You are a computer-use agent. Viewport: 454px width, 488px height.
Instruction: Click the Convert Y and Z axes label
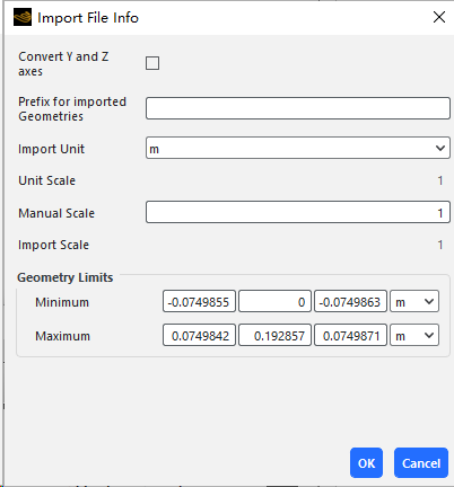tap(63, 64)
